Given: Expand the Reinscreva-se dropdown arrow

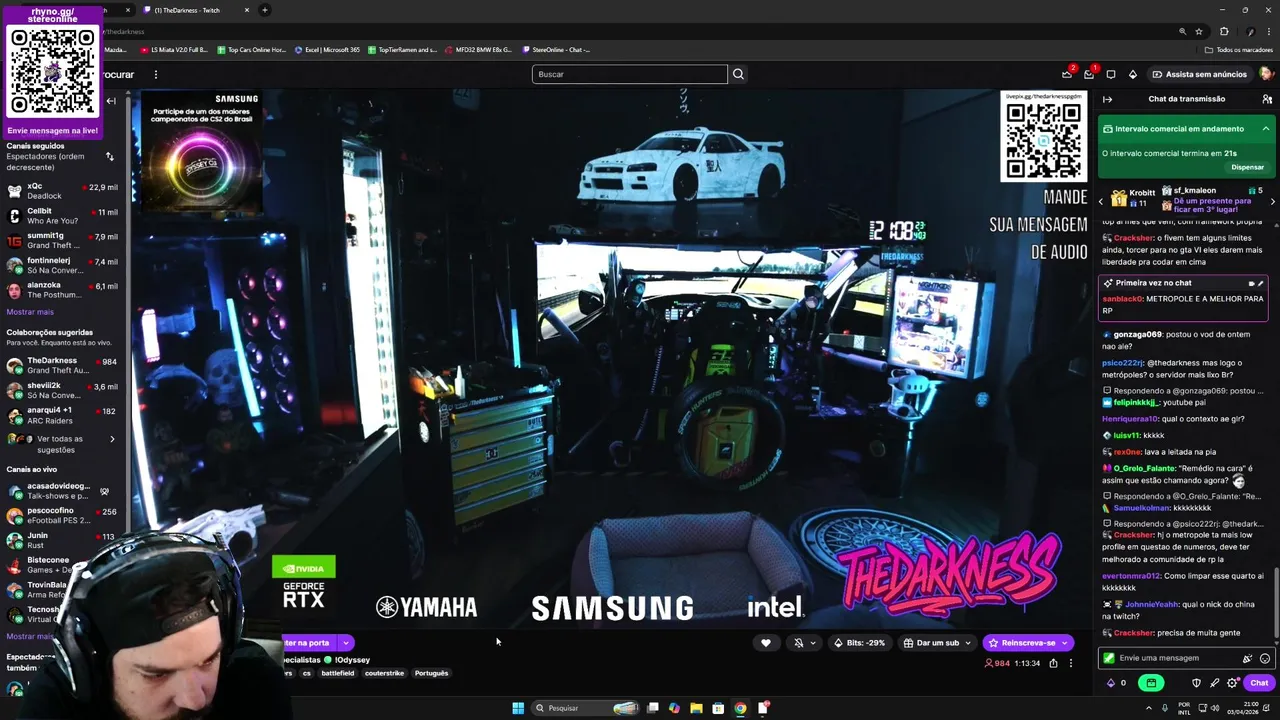Looking at the screenshot, I should [1065, 643].
